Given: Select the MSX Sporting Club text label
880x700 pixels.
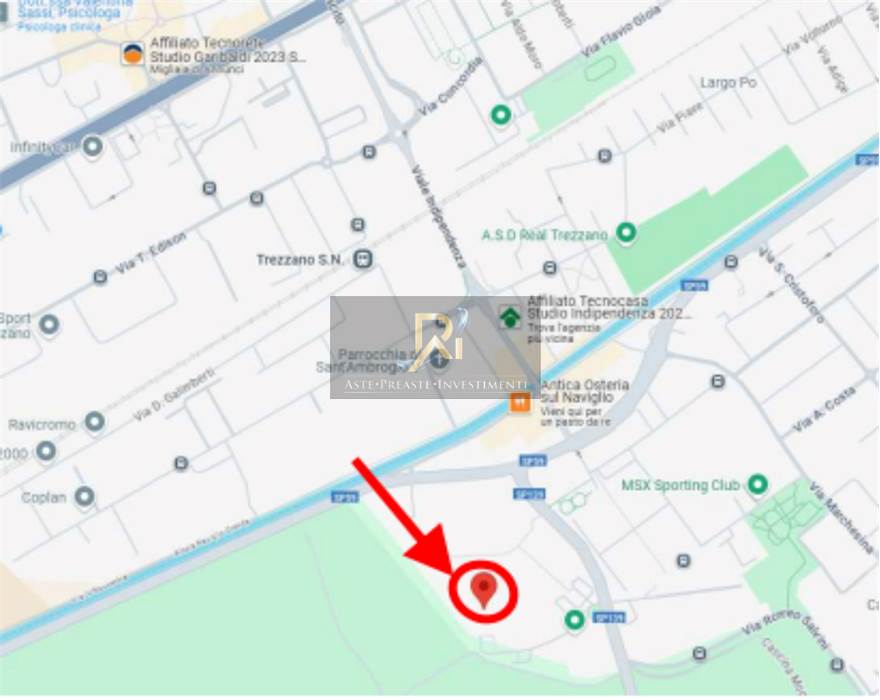Looking at the screenshot, I should [680, 485].
